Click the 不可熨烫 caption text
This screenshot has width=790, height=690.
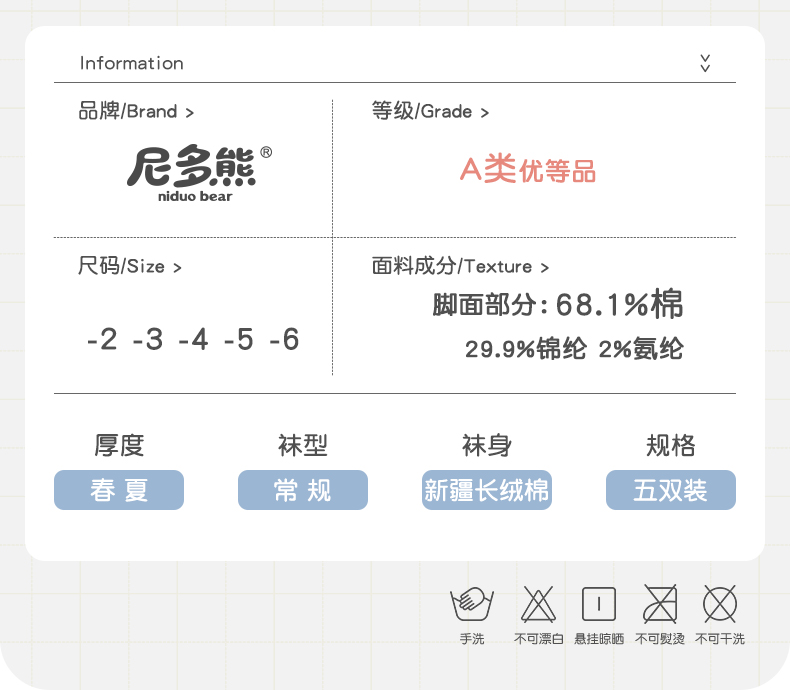660,639
